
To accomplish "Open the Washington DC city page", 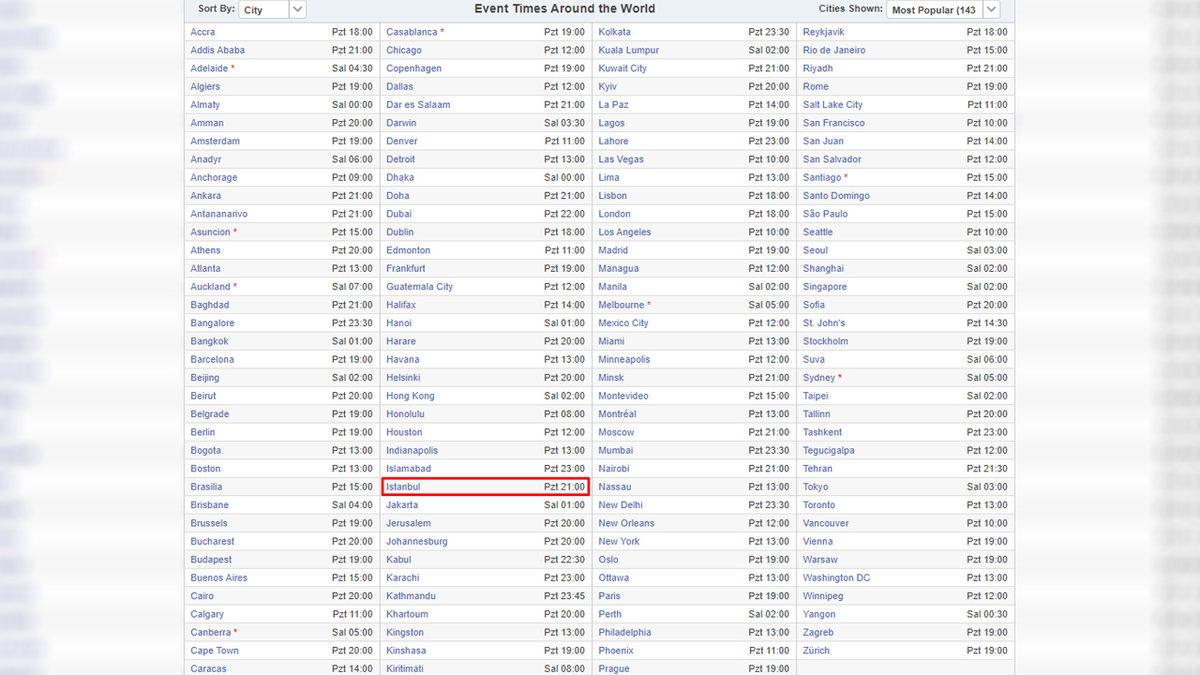I will pos(838,577).
